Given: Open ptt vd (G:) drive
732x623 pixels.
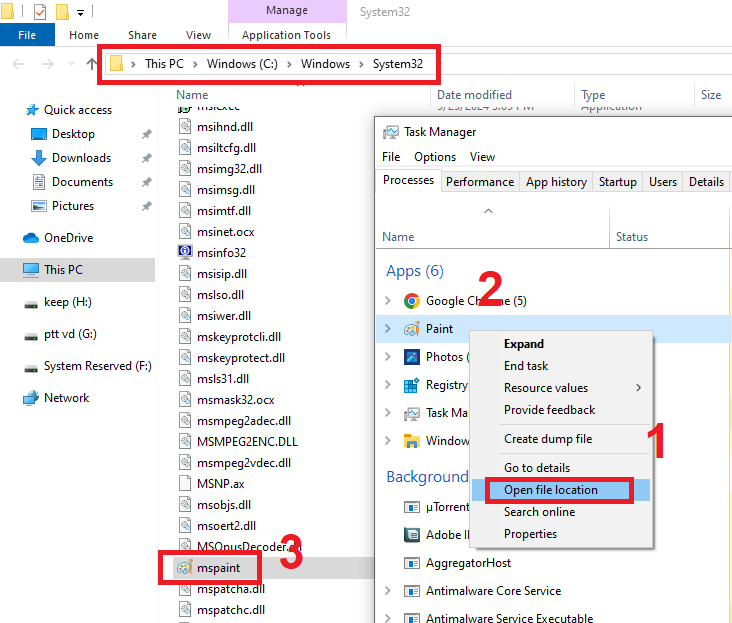Looking at the screenshot, I should (70, 334).
